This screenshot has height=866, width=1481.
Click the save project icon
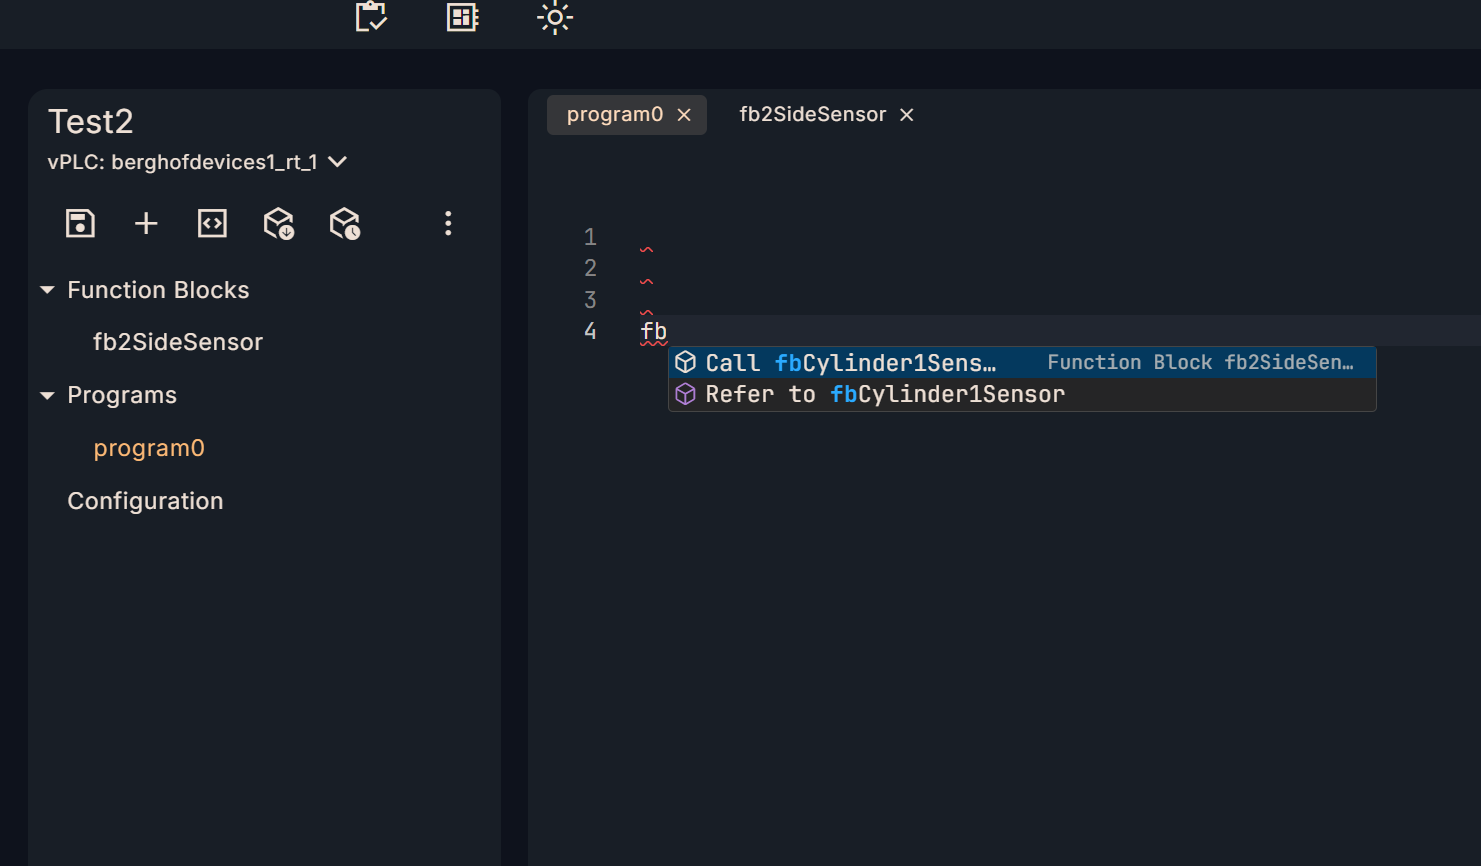coord(80,223)
